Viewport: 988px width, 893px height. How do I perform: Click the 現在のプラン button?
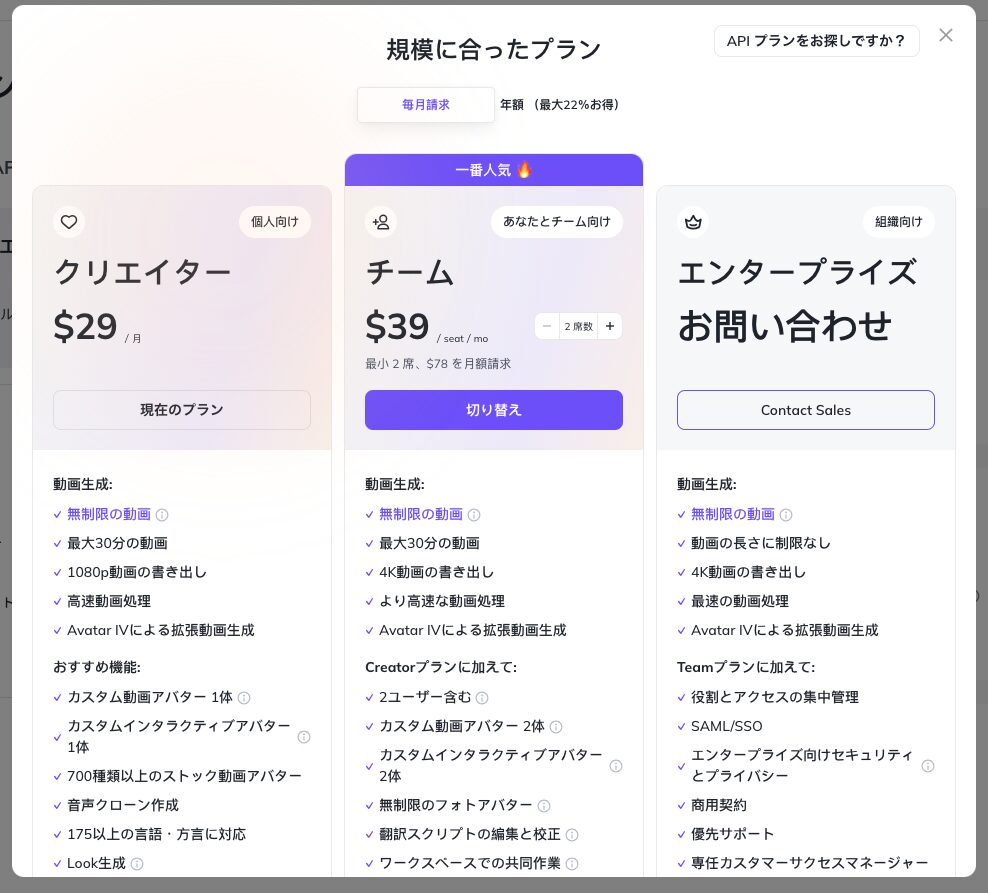pos(182,410)
